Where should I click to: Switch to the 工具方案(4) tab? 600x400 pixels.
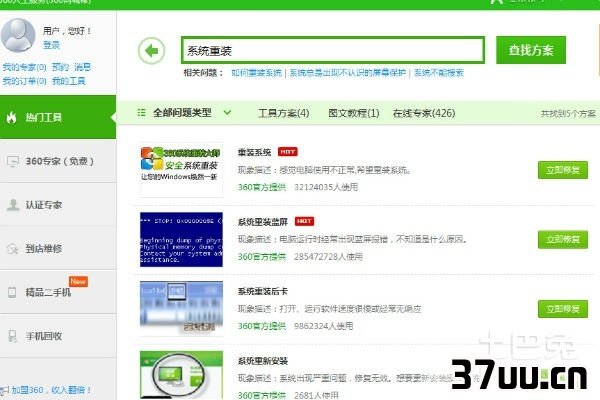[284, 113]
